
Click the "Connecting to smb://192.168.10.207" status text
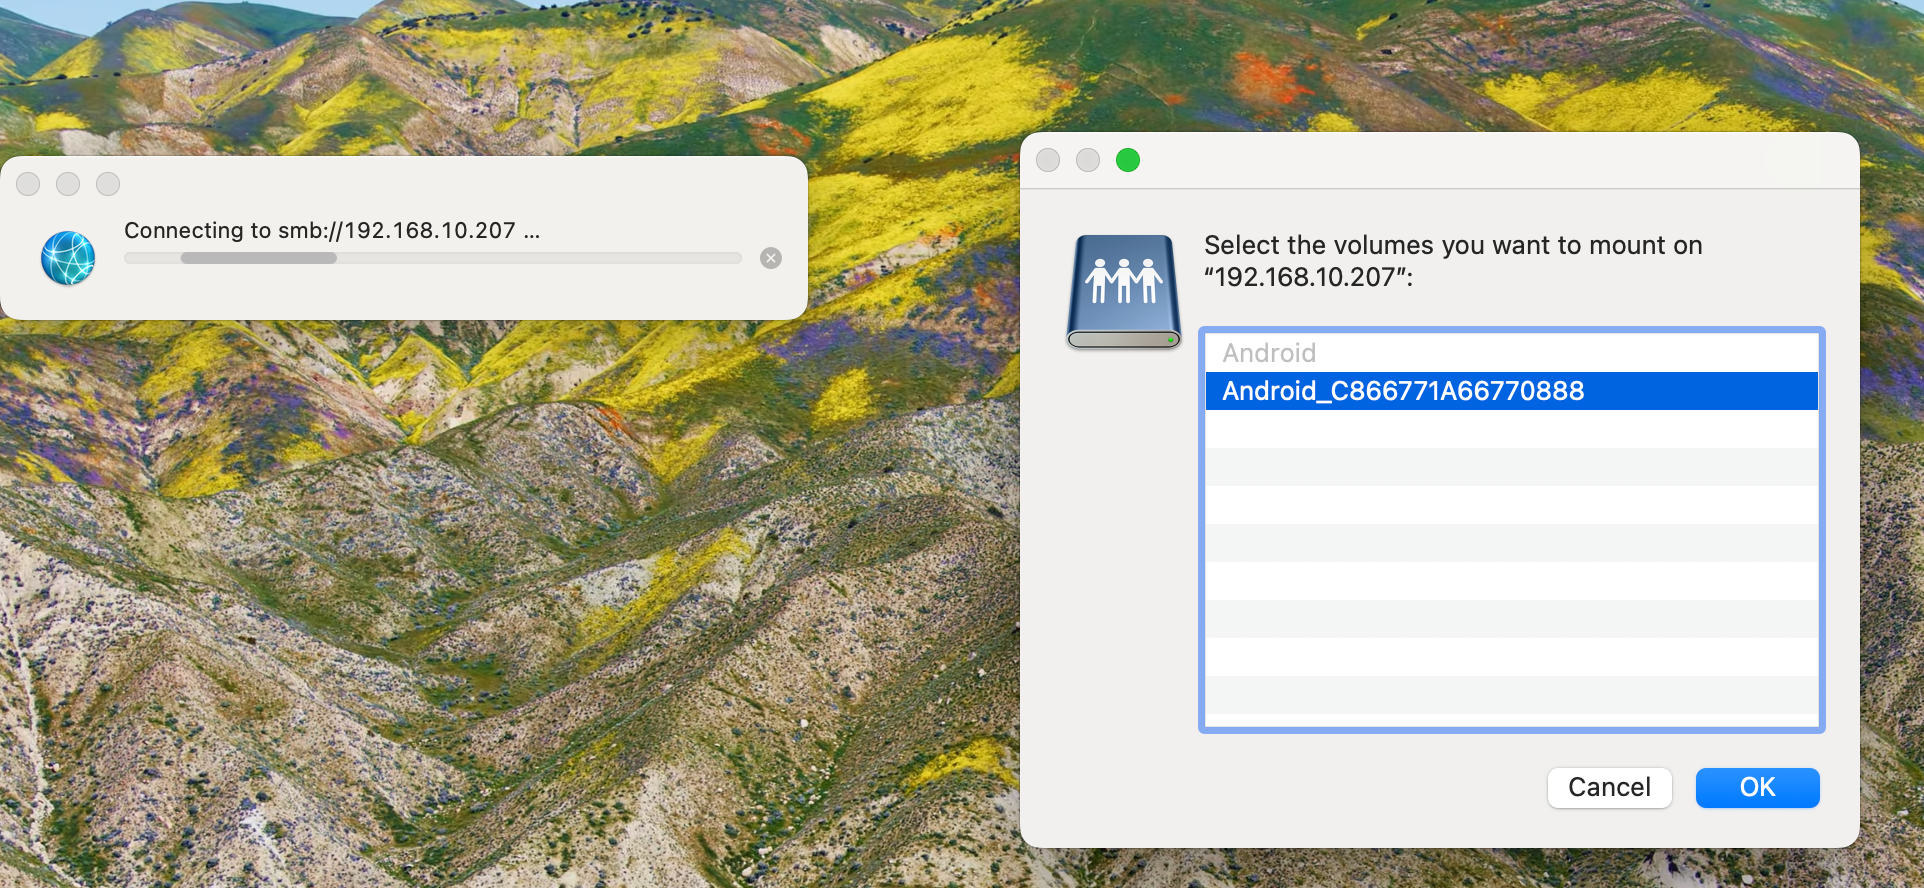(x=332, y=231)
